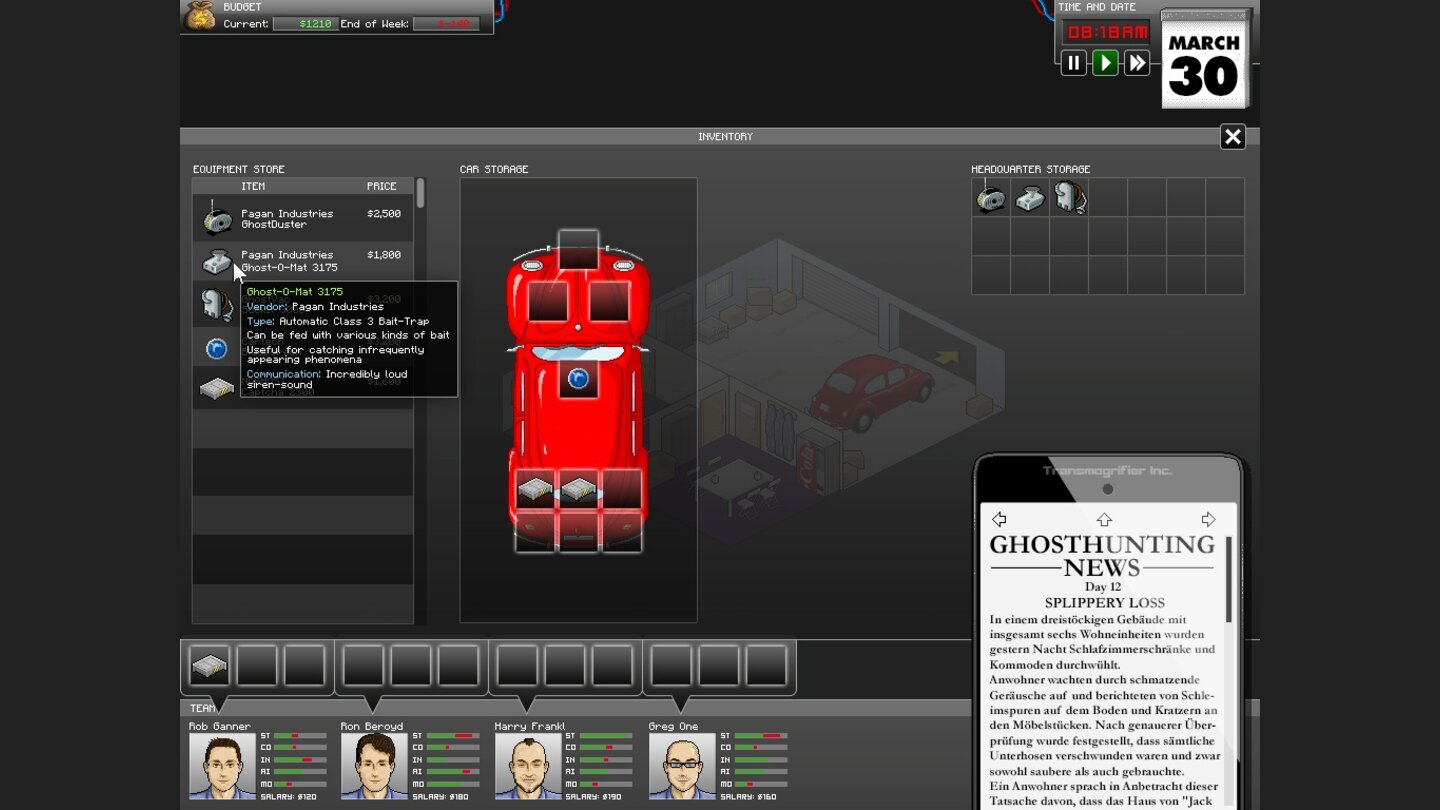Click Ron Beroyd's ST stat bar

[x=453, y=736]
